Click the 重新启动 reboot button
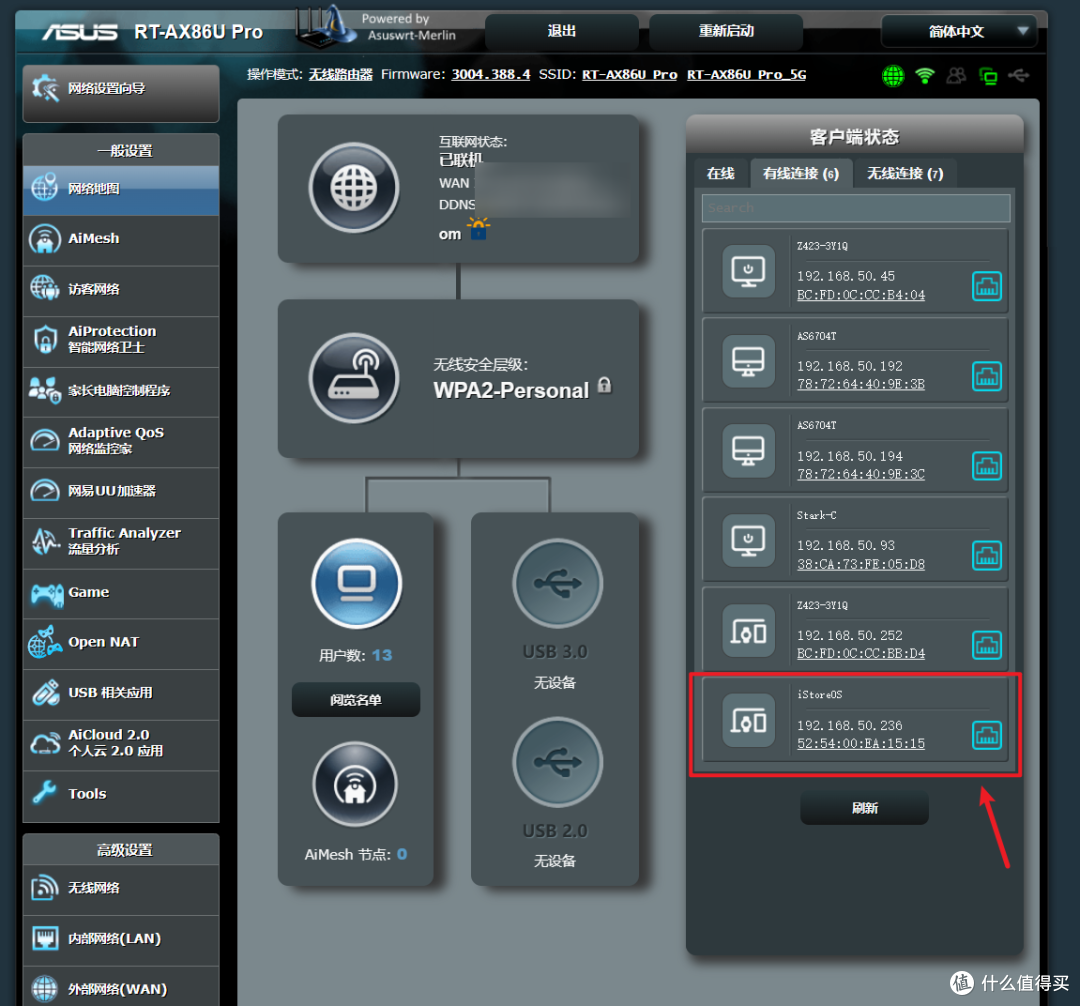The image size is (1080, 1006). point(726,32)
